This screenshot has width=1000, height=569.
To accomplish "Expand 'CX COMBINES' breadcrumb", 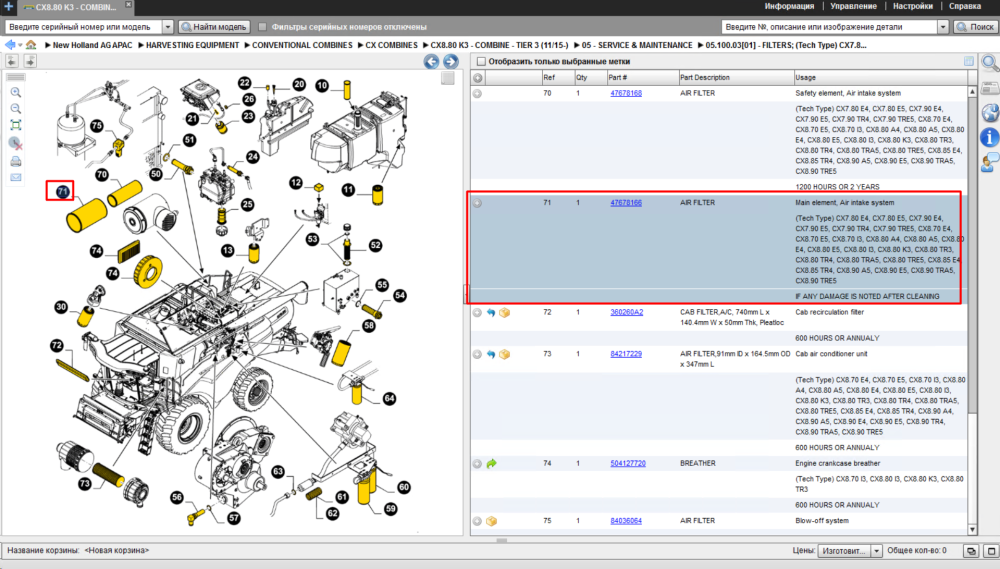I will tap(360, 45).
